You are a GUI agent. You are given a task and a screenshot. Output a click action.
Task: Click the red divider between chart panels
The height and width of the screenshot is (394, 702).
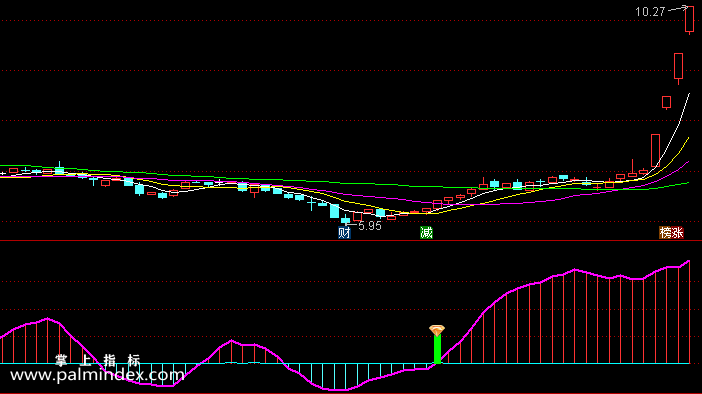(x=351, y=241)
